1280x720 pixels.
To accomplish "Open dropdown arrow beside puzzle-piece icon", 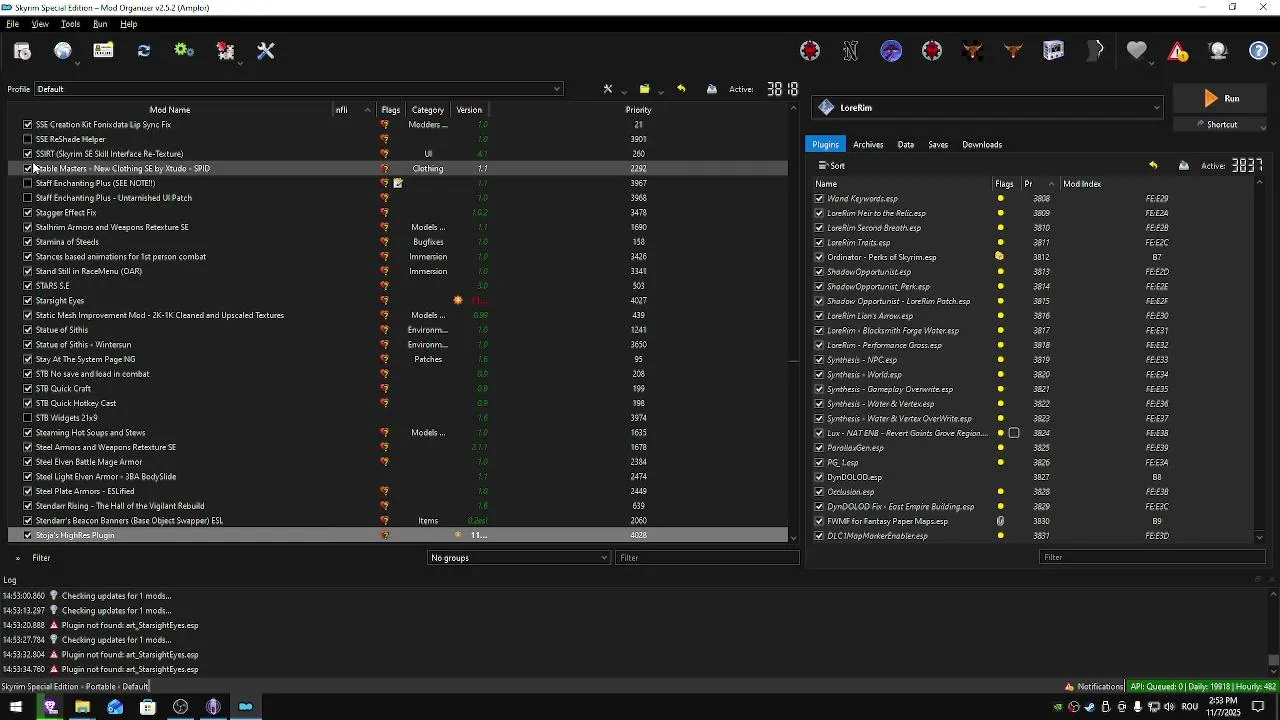I will coord(240,63).
